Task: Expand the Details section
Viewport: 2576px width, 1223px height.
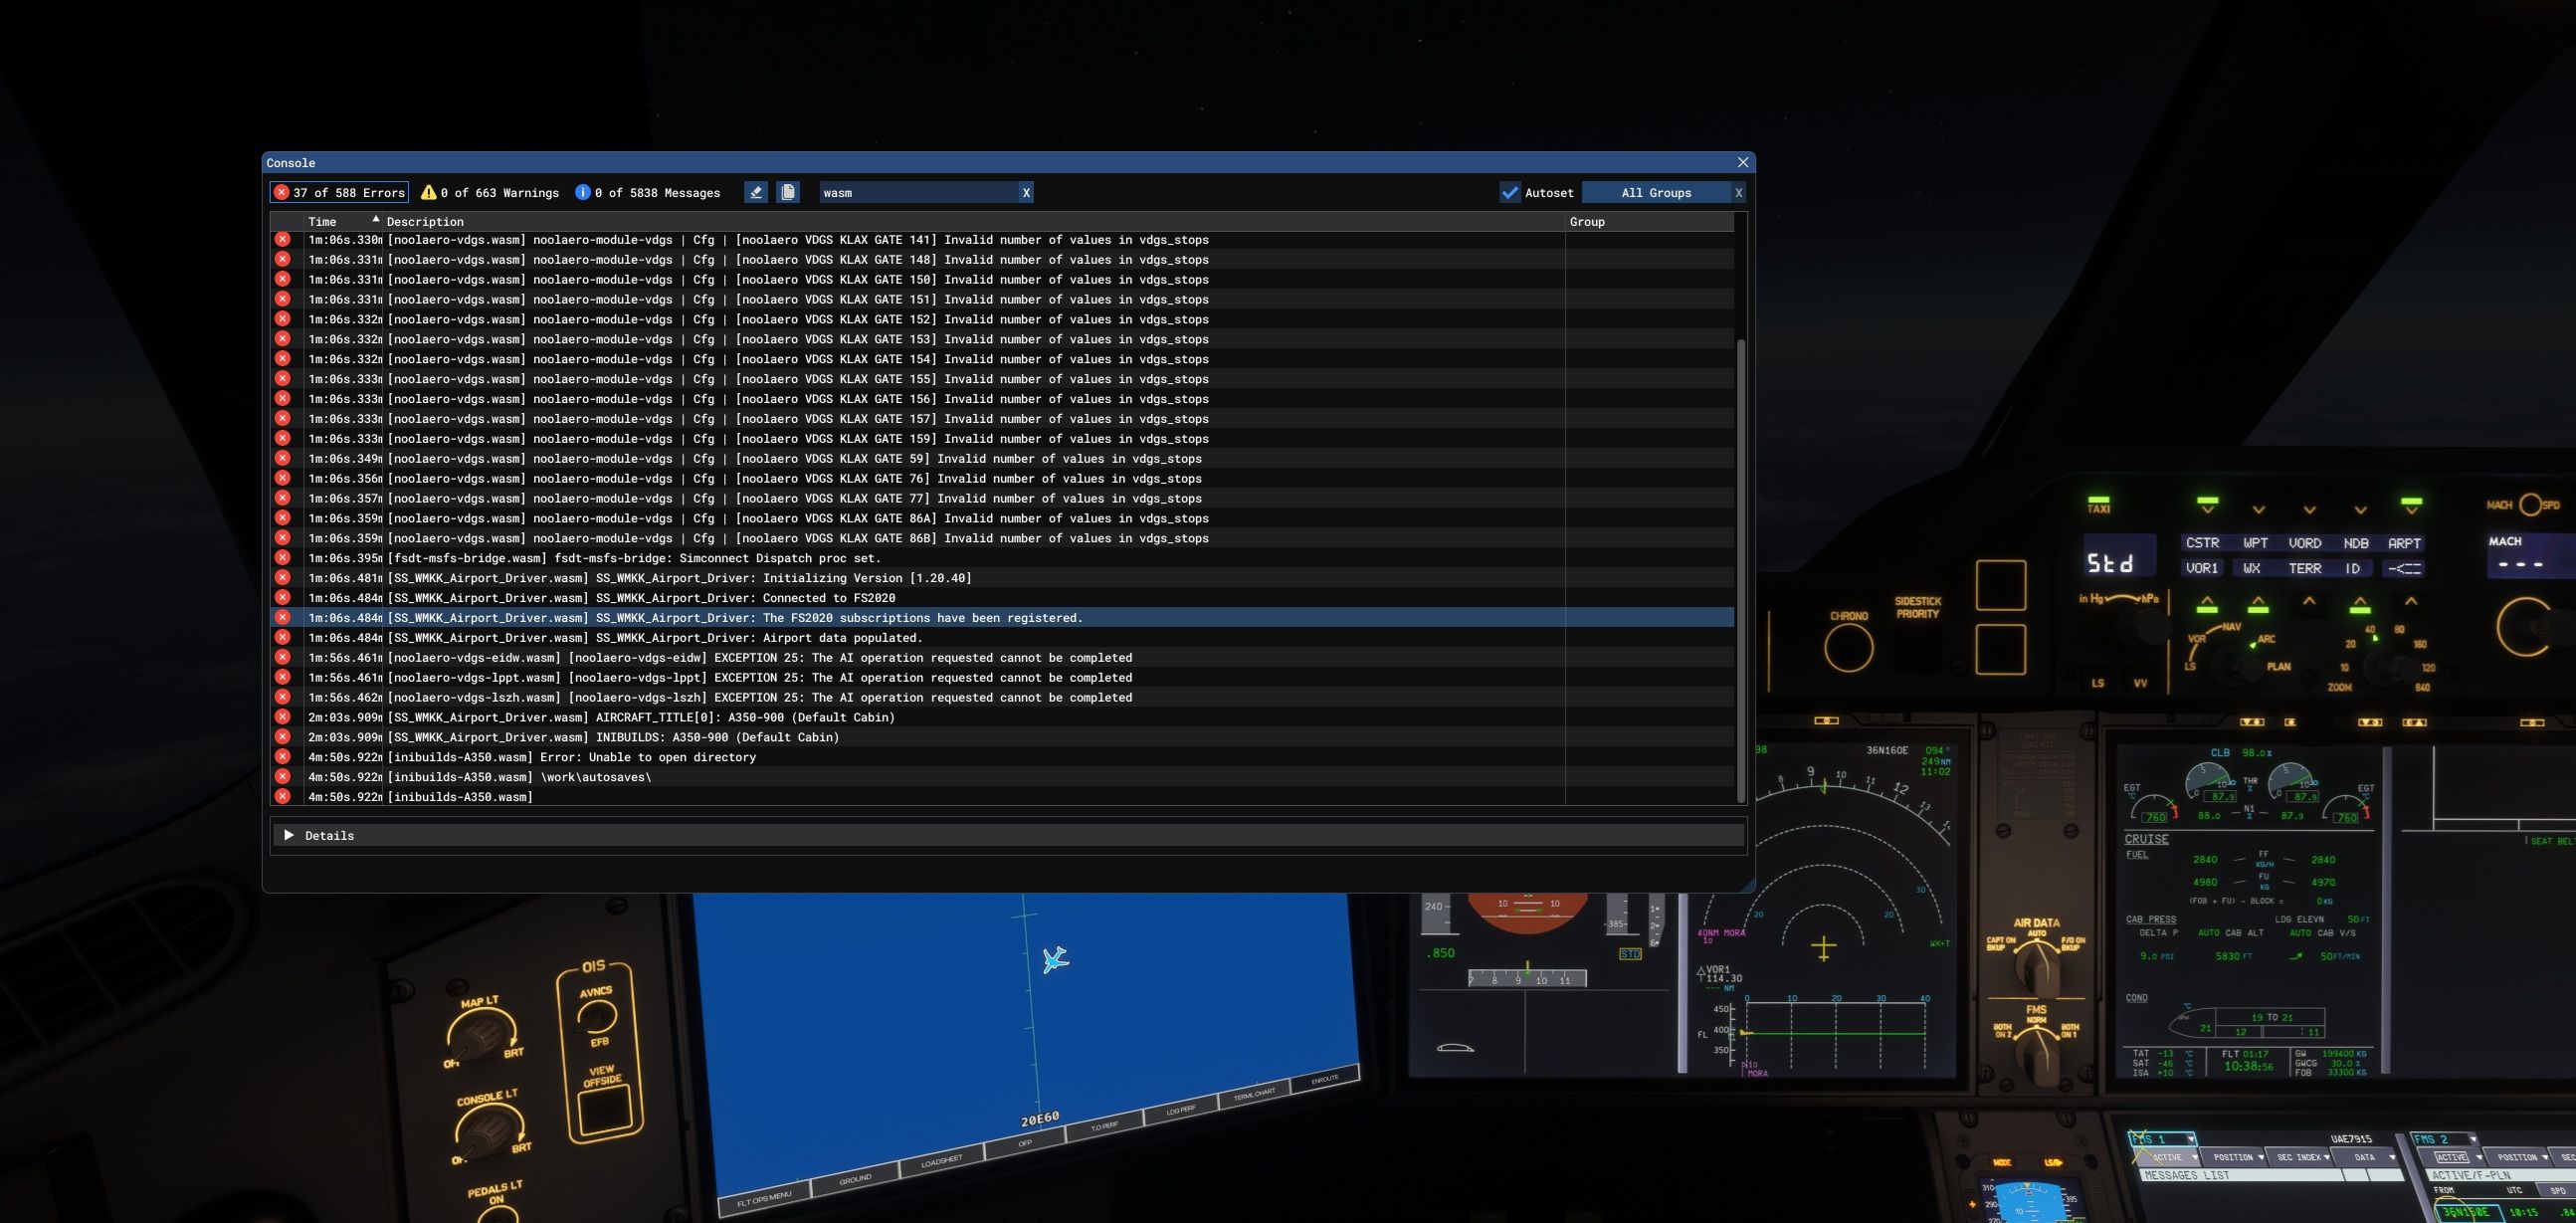Action: 289,835
